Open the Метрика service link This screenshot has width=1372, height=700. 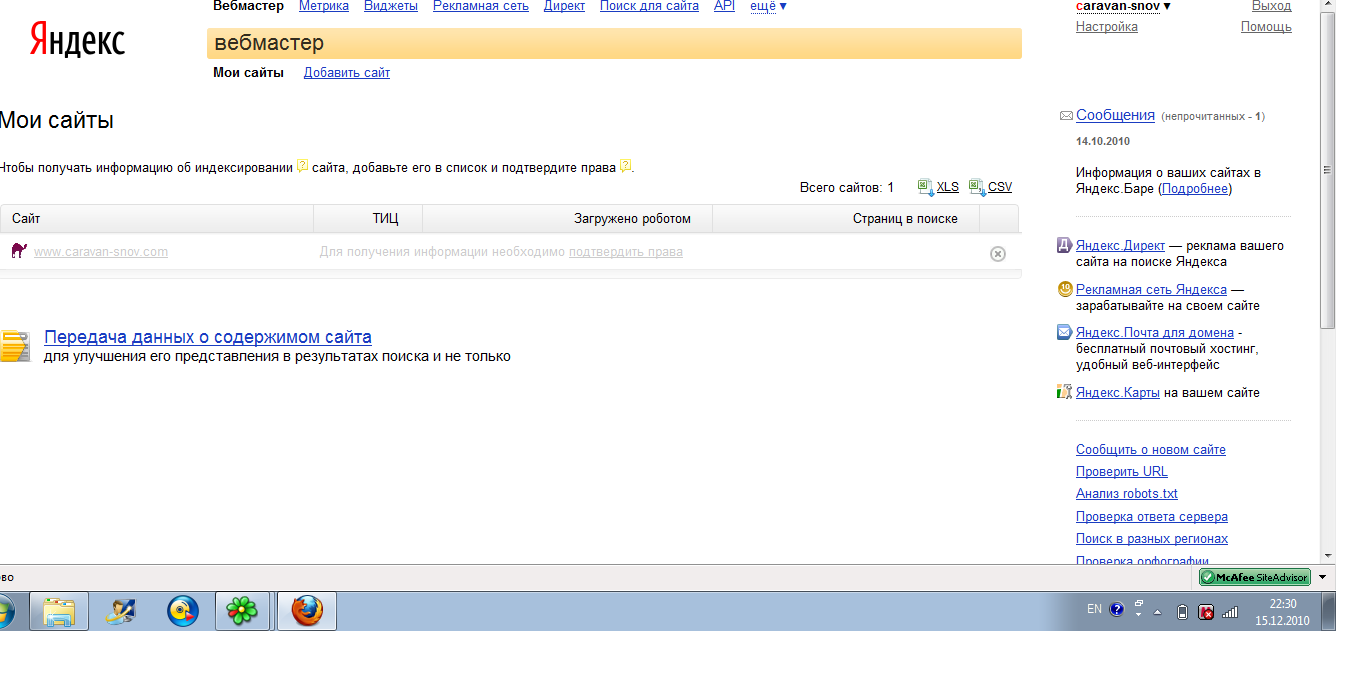click(324, 6)
